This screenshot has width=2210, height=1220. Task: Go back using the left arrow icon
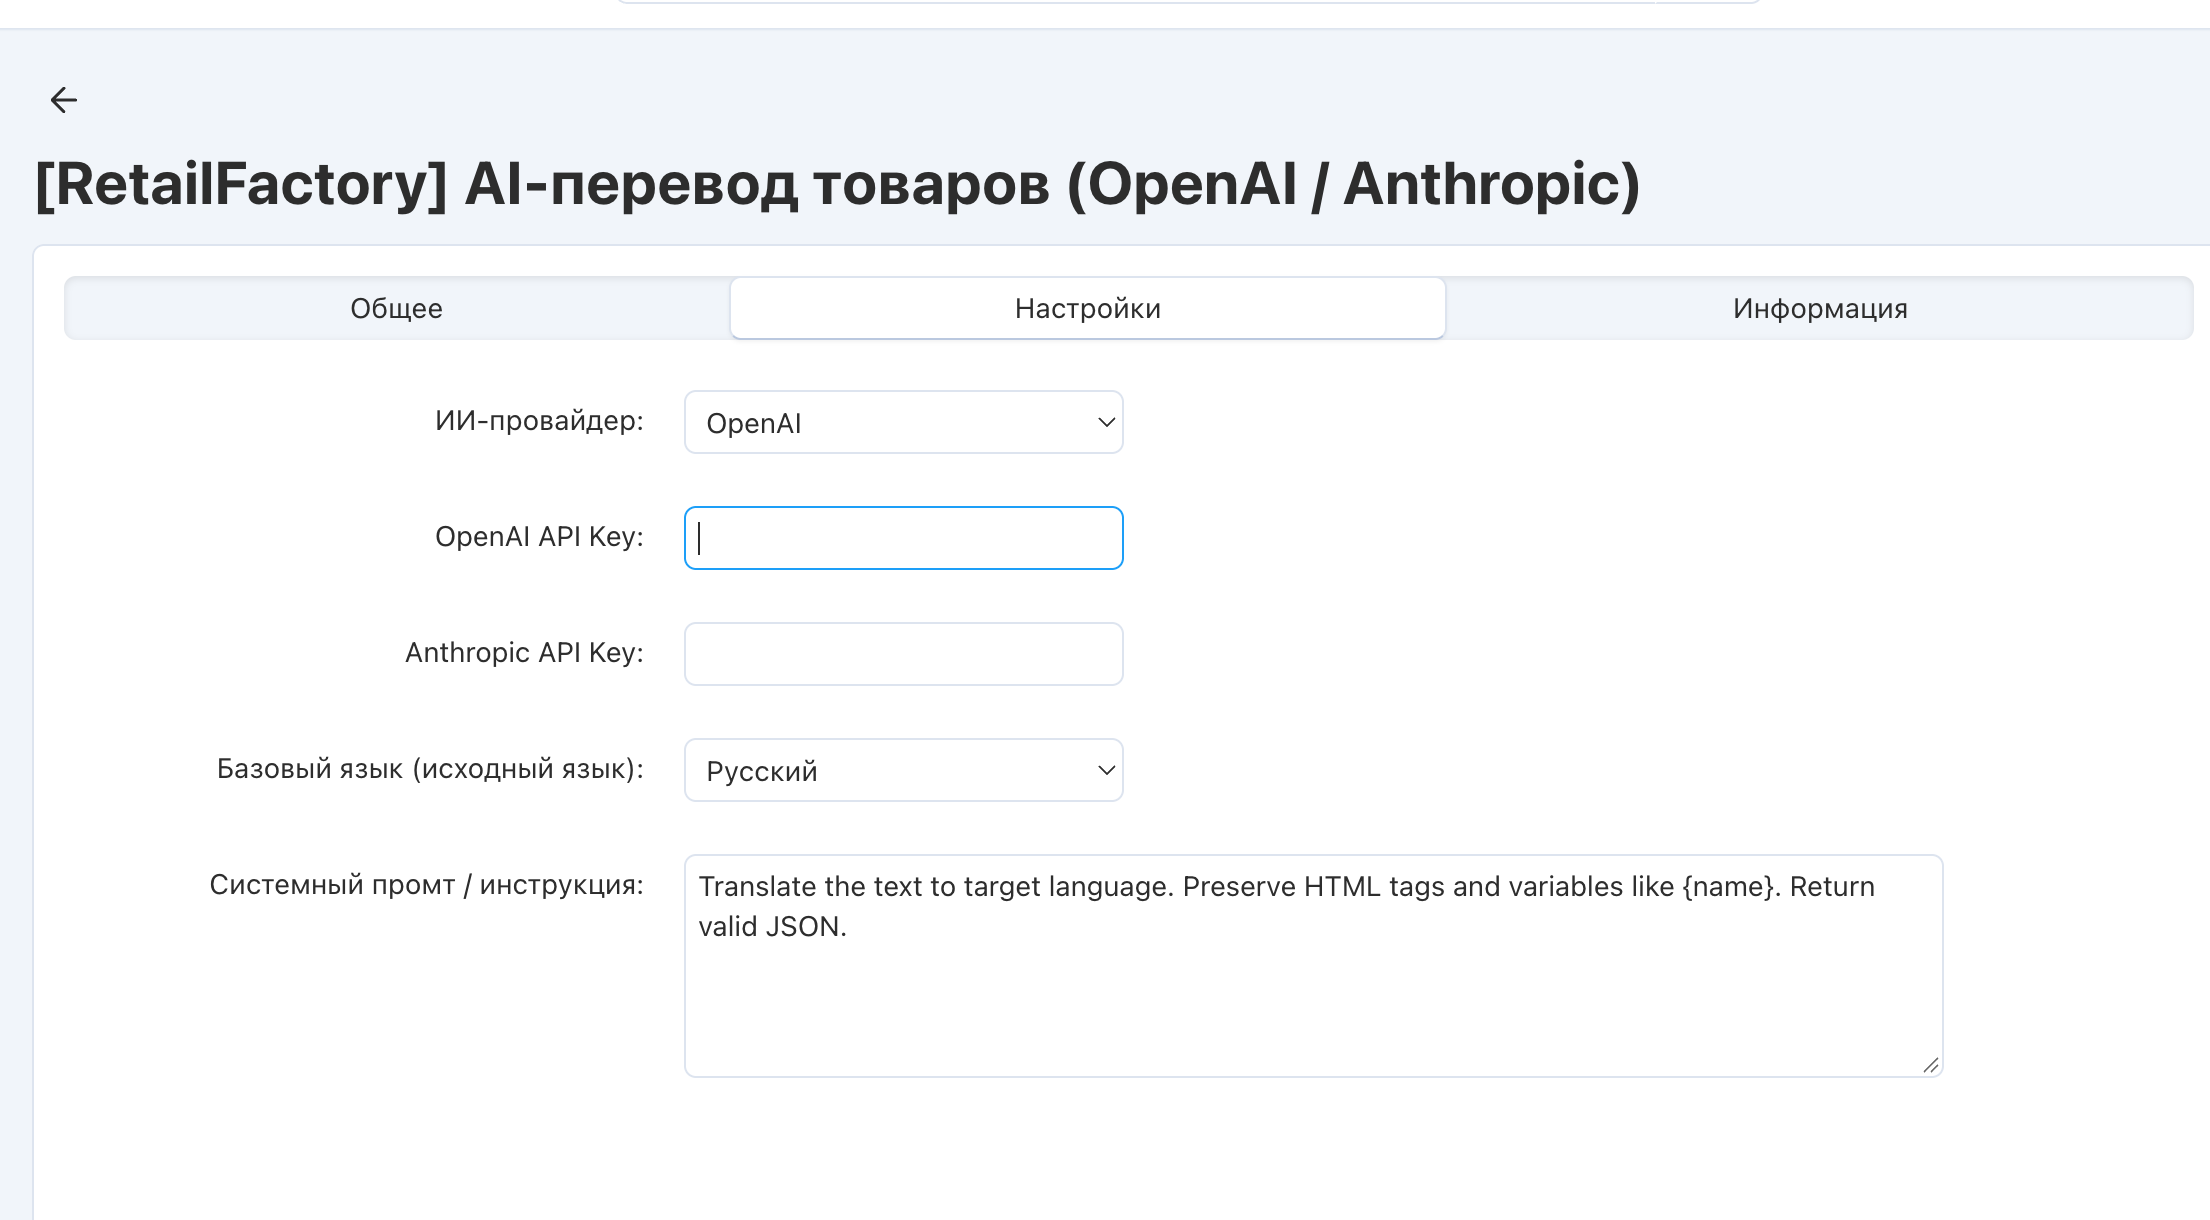point(64,100)
